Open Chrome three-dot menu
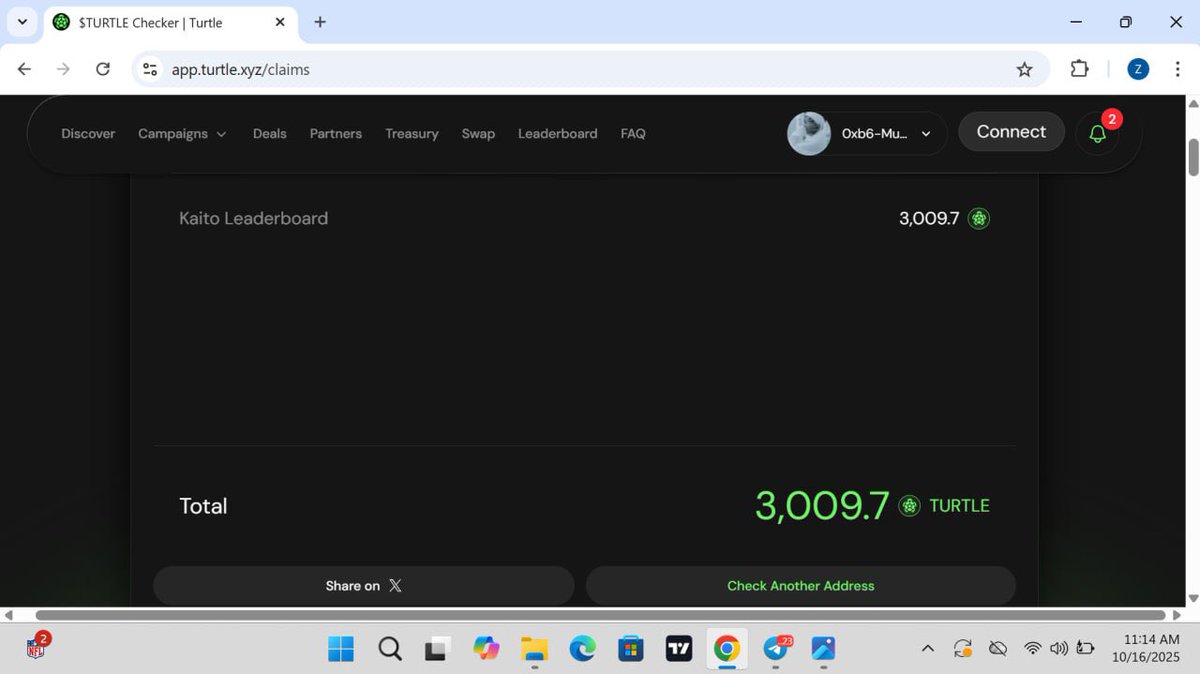The width and height of the screenshot is (1200, 674). click(1177, 69)
